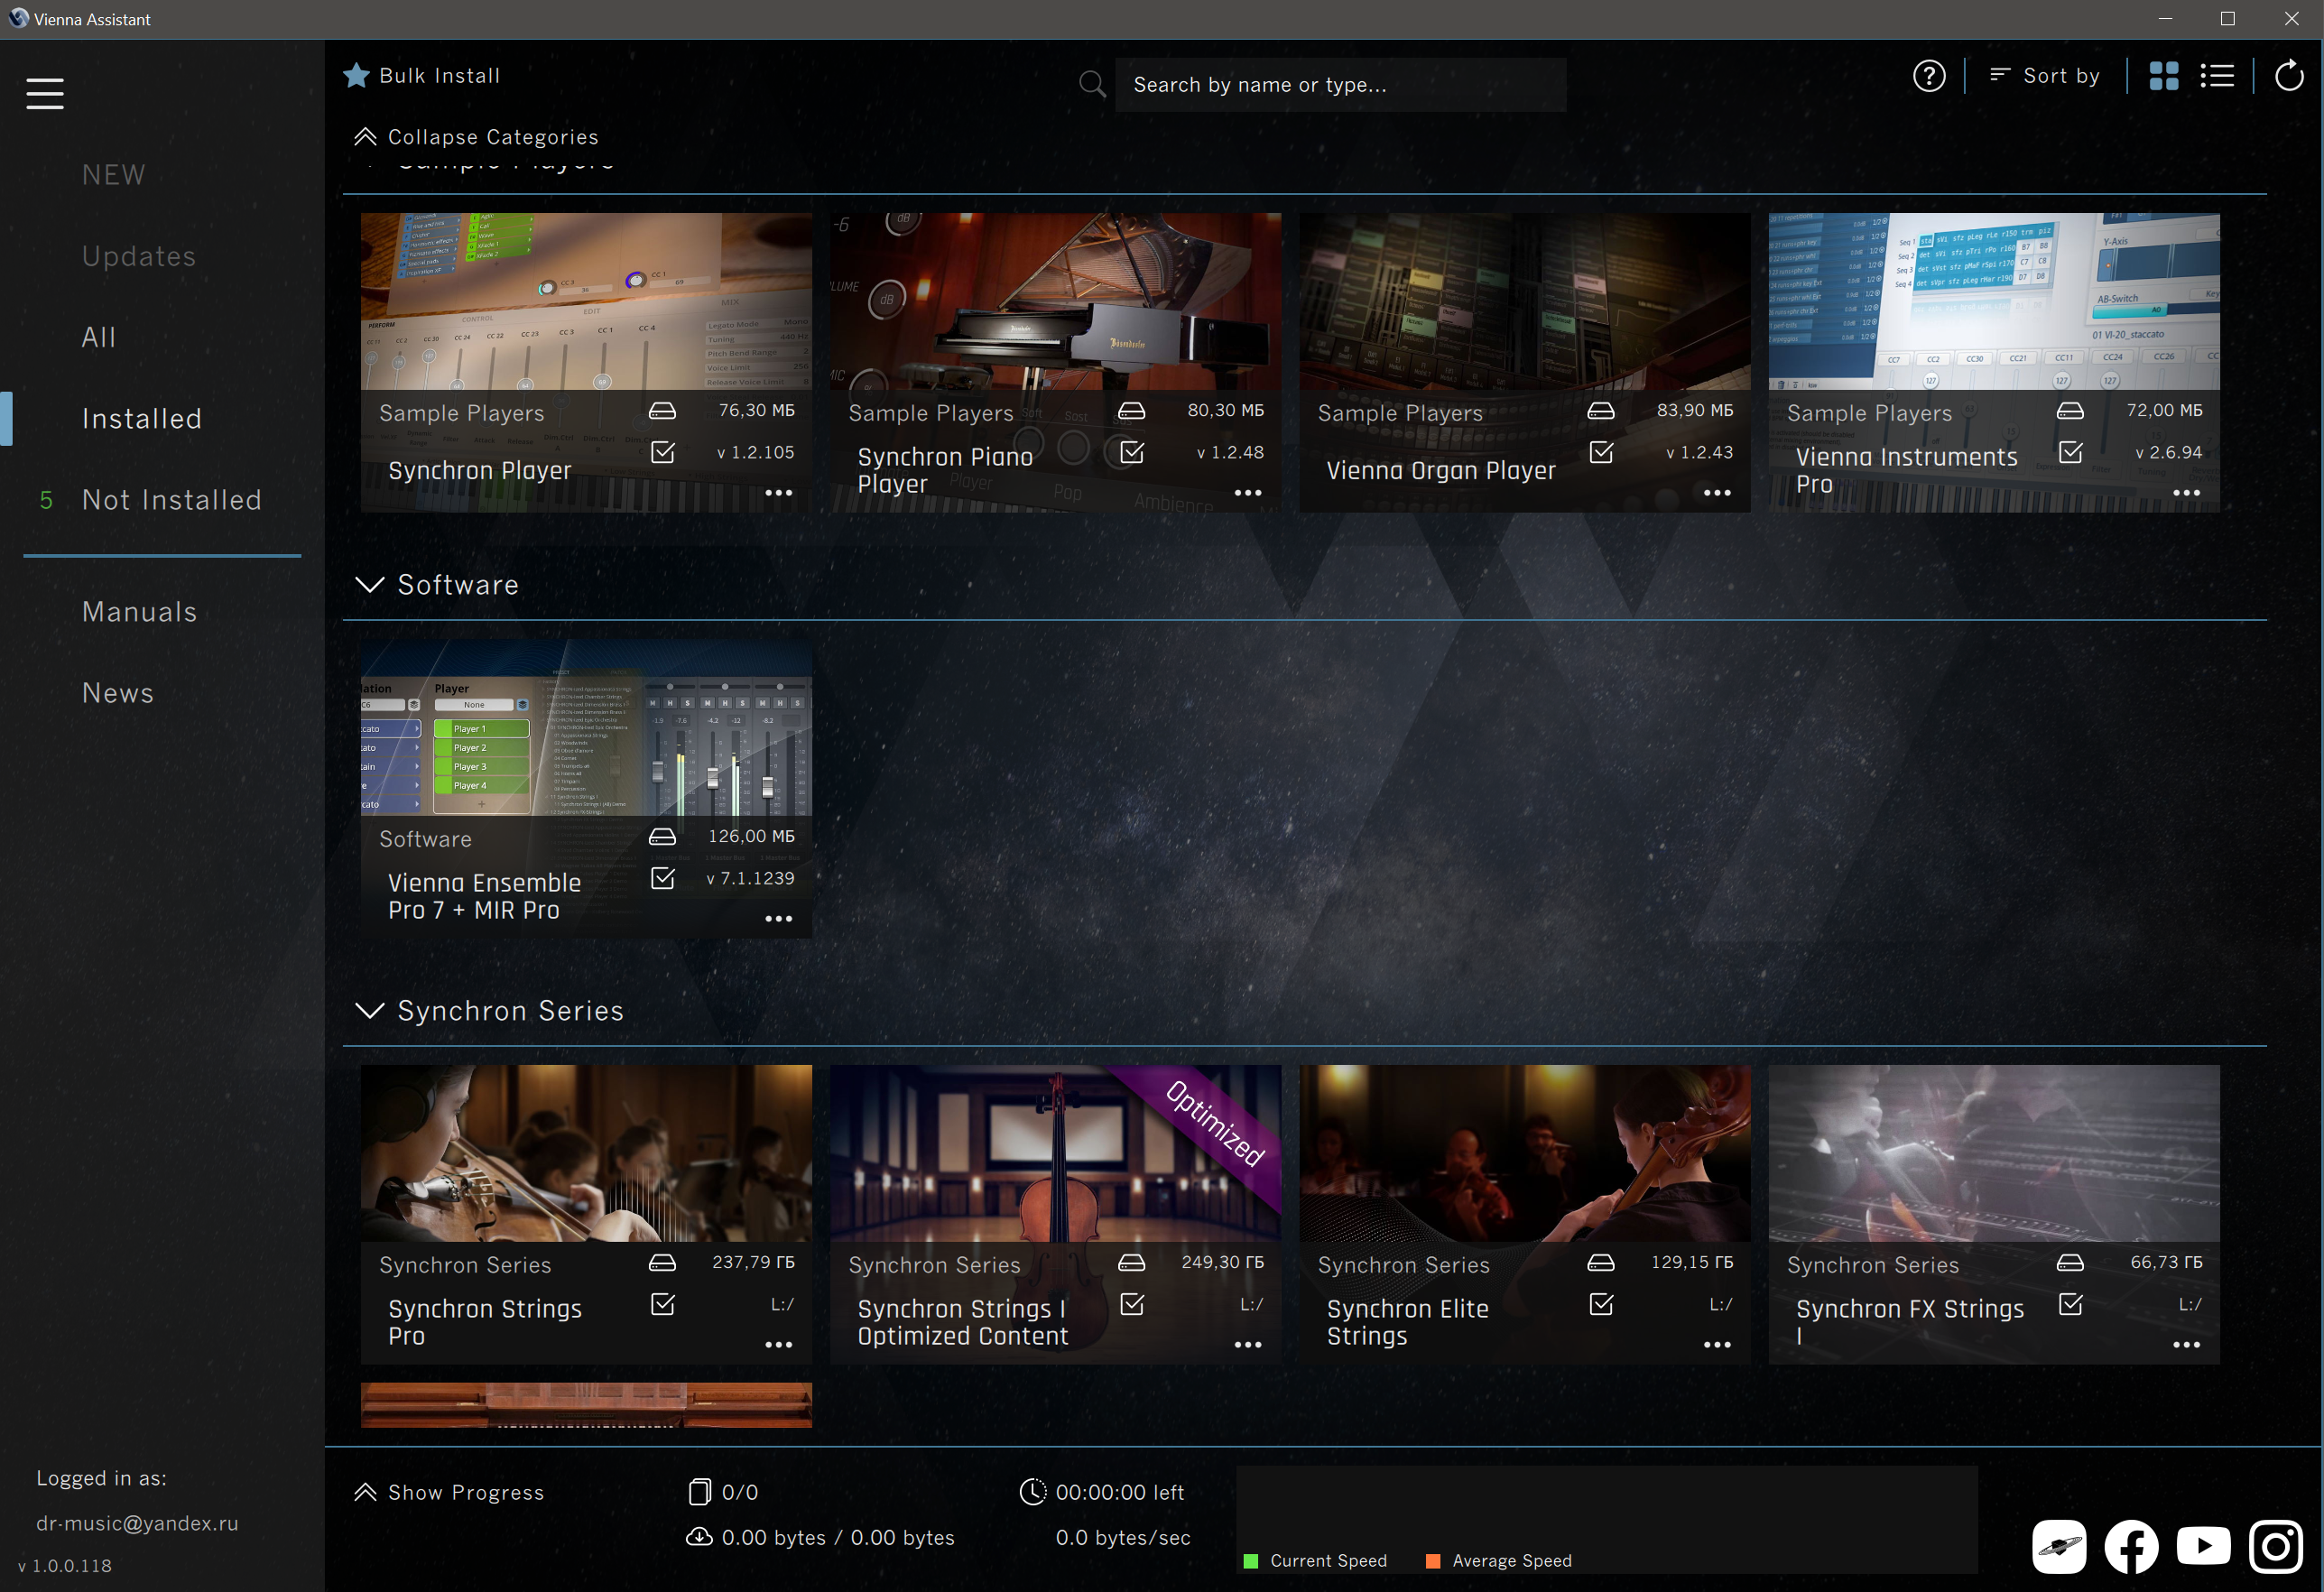This screenshot has width=2324, height=1592.
Task: Click the disk icon on Synchron Elite Strings card
Action: (1601, 1263)
